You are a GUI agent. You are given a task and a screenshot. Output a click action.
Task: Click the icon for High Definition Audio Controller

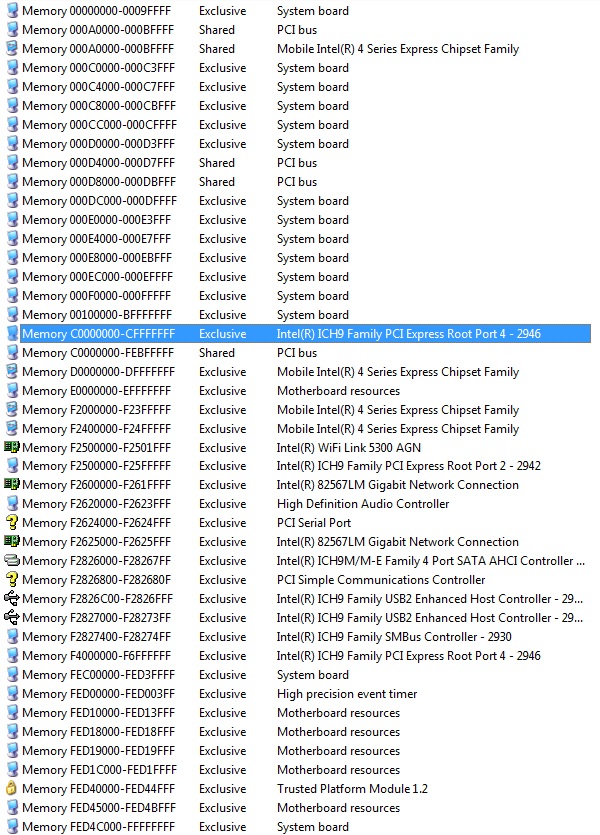tap(12, 504)
